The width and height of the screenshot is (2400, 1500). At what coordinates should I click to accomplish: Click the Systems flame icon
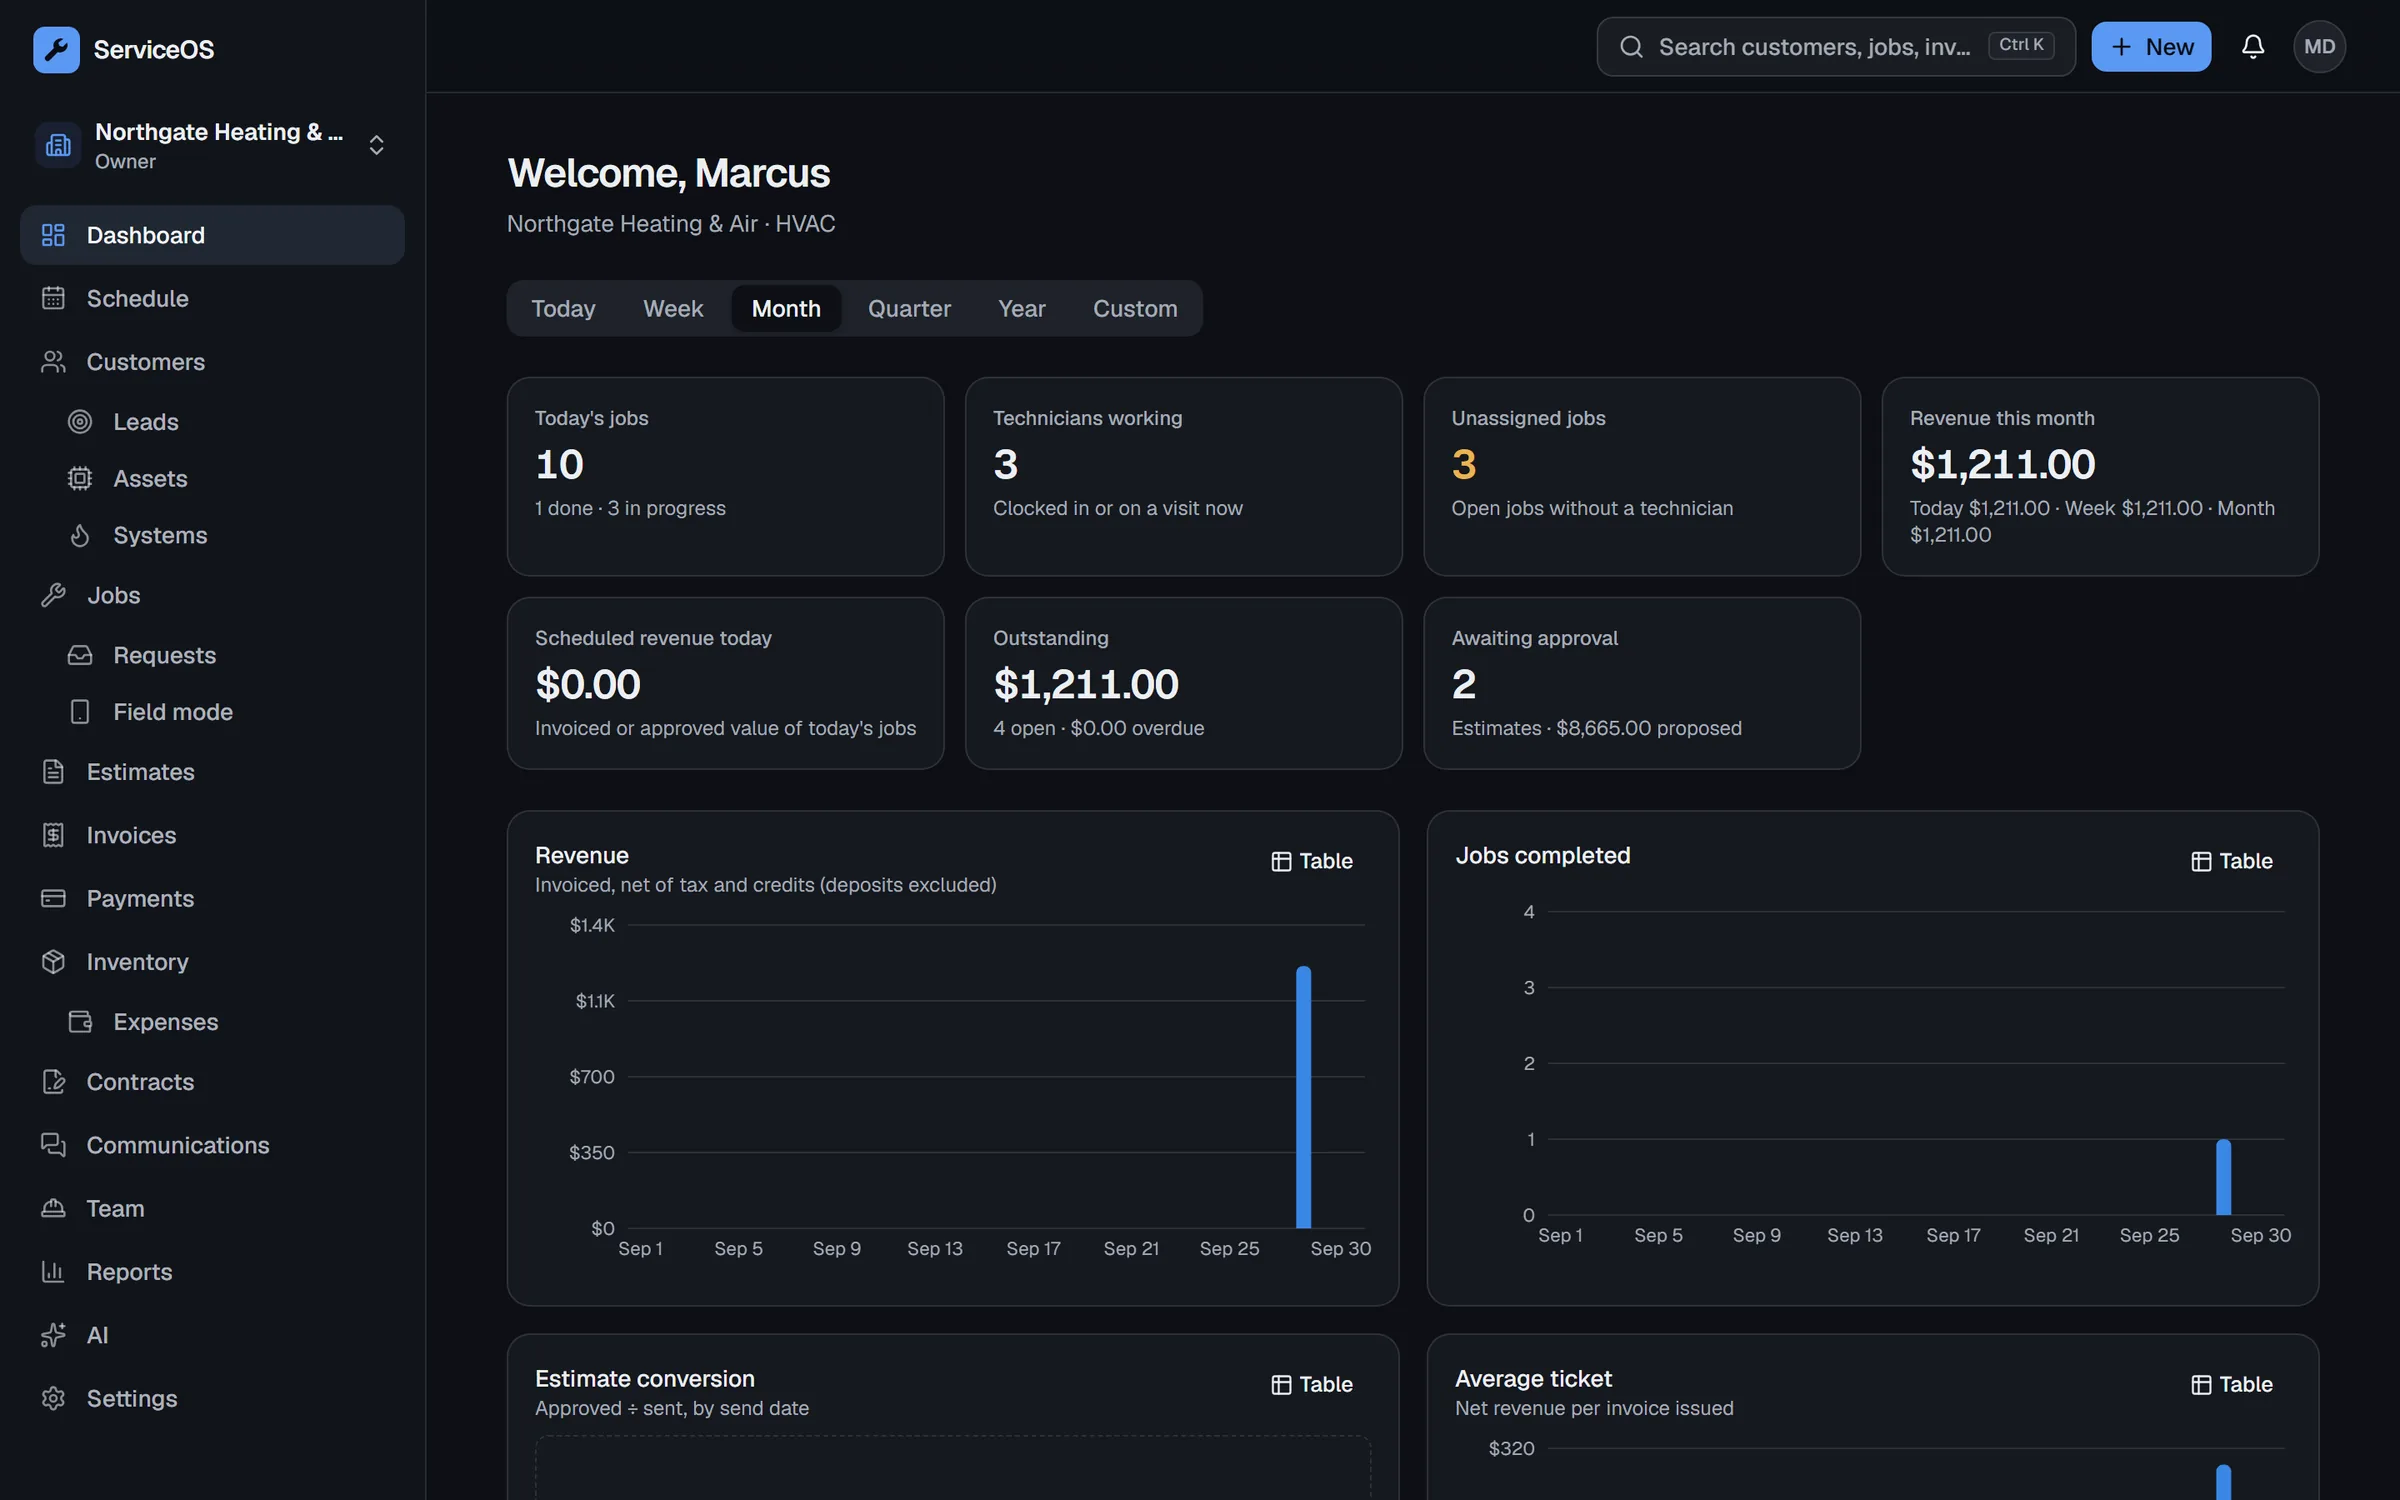[x=80, y=535]
